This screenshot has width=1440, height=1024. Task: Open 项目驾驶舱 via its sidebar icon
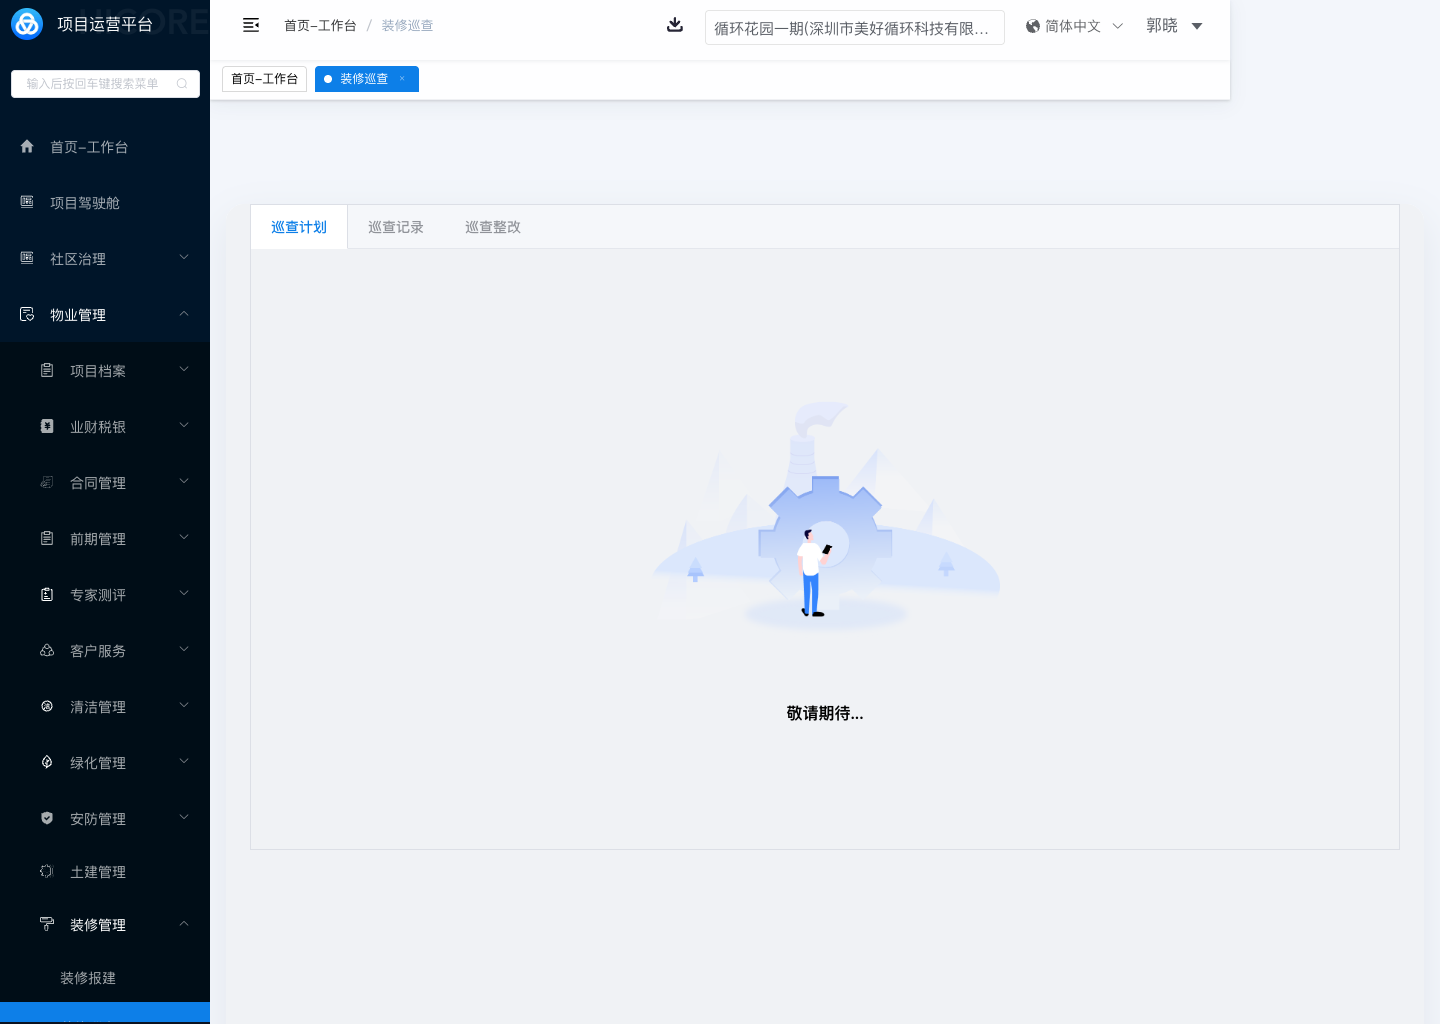tap(27, 202)
